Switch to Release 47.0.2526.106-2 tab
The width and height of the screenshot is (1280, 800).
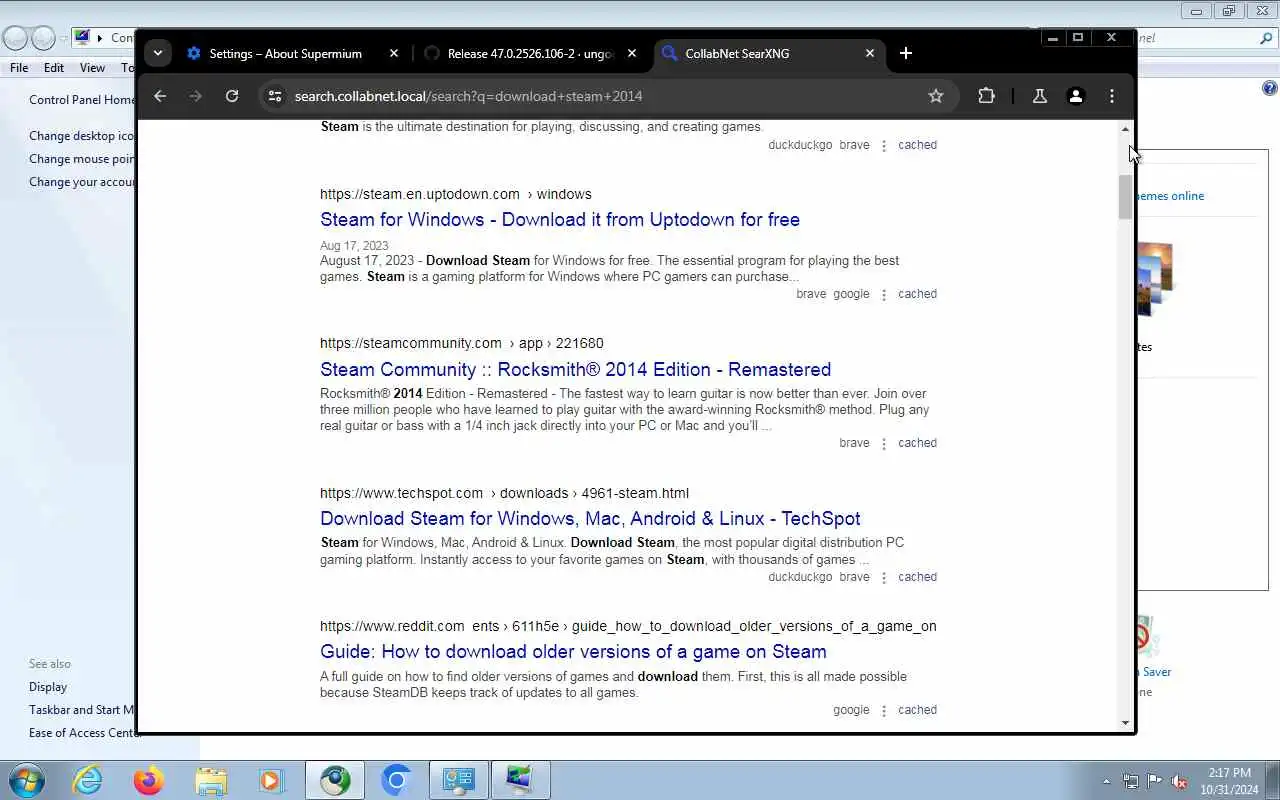click(x=531, y=53)
